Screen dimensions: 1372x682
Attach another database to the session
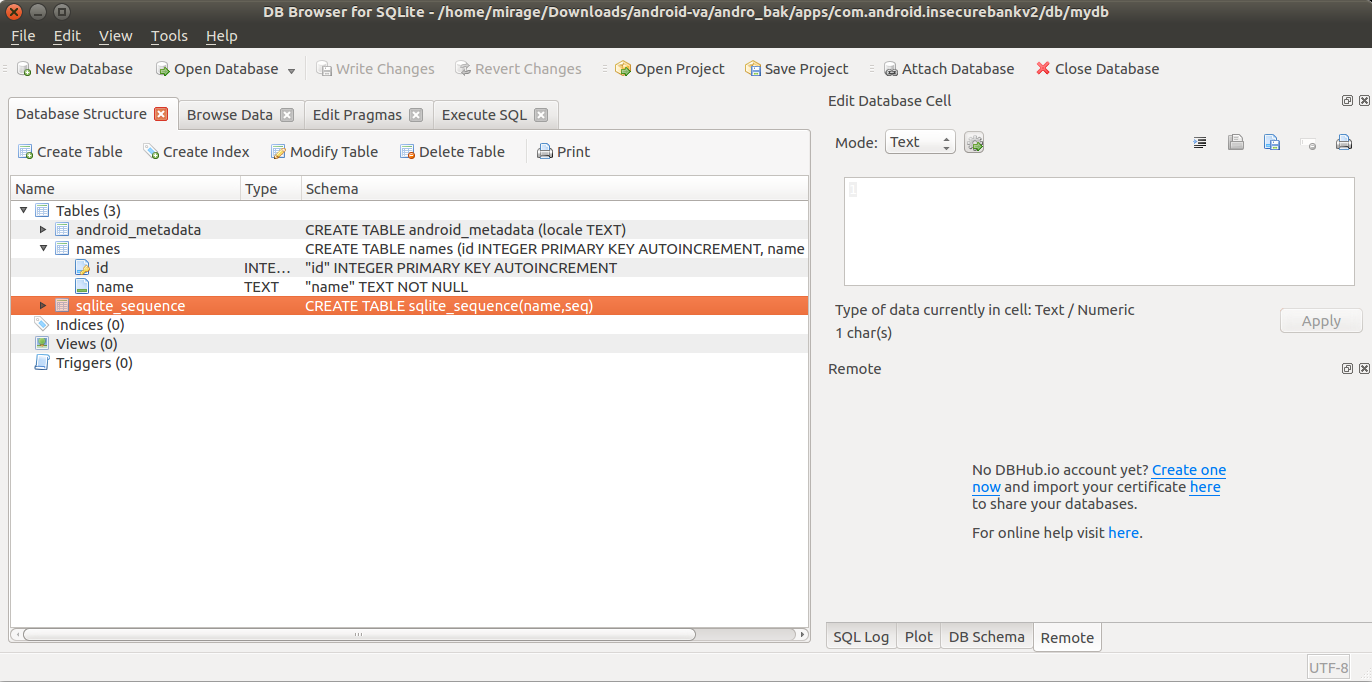[x=947, y=68]
